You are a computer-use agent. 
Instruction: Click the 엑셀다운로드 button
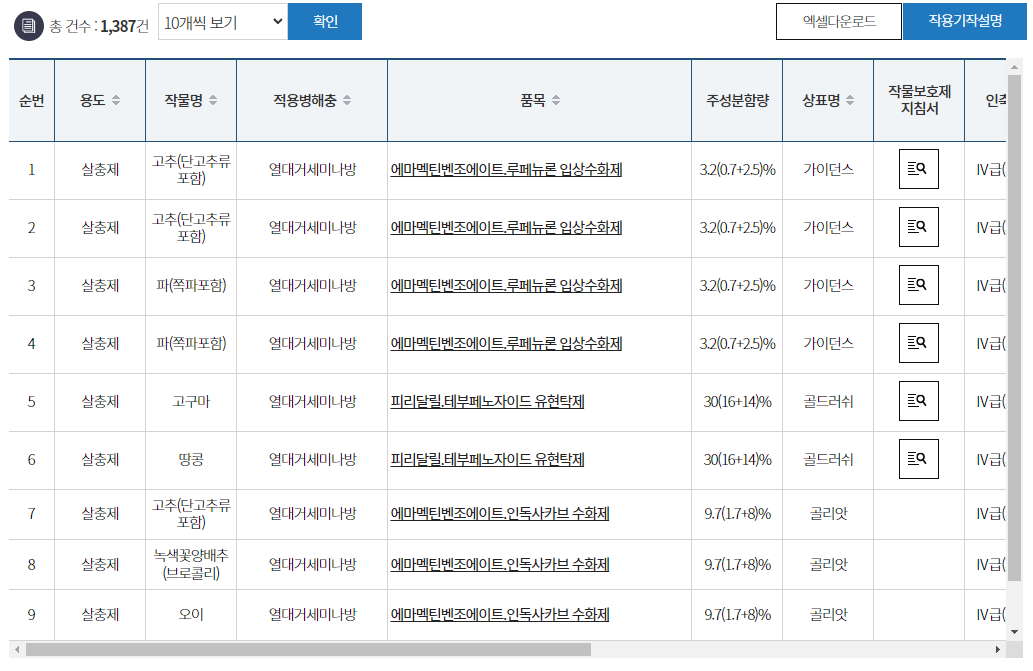(x=839, y=22)
